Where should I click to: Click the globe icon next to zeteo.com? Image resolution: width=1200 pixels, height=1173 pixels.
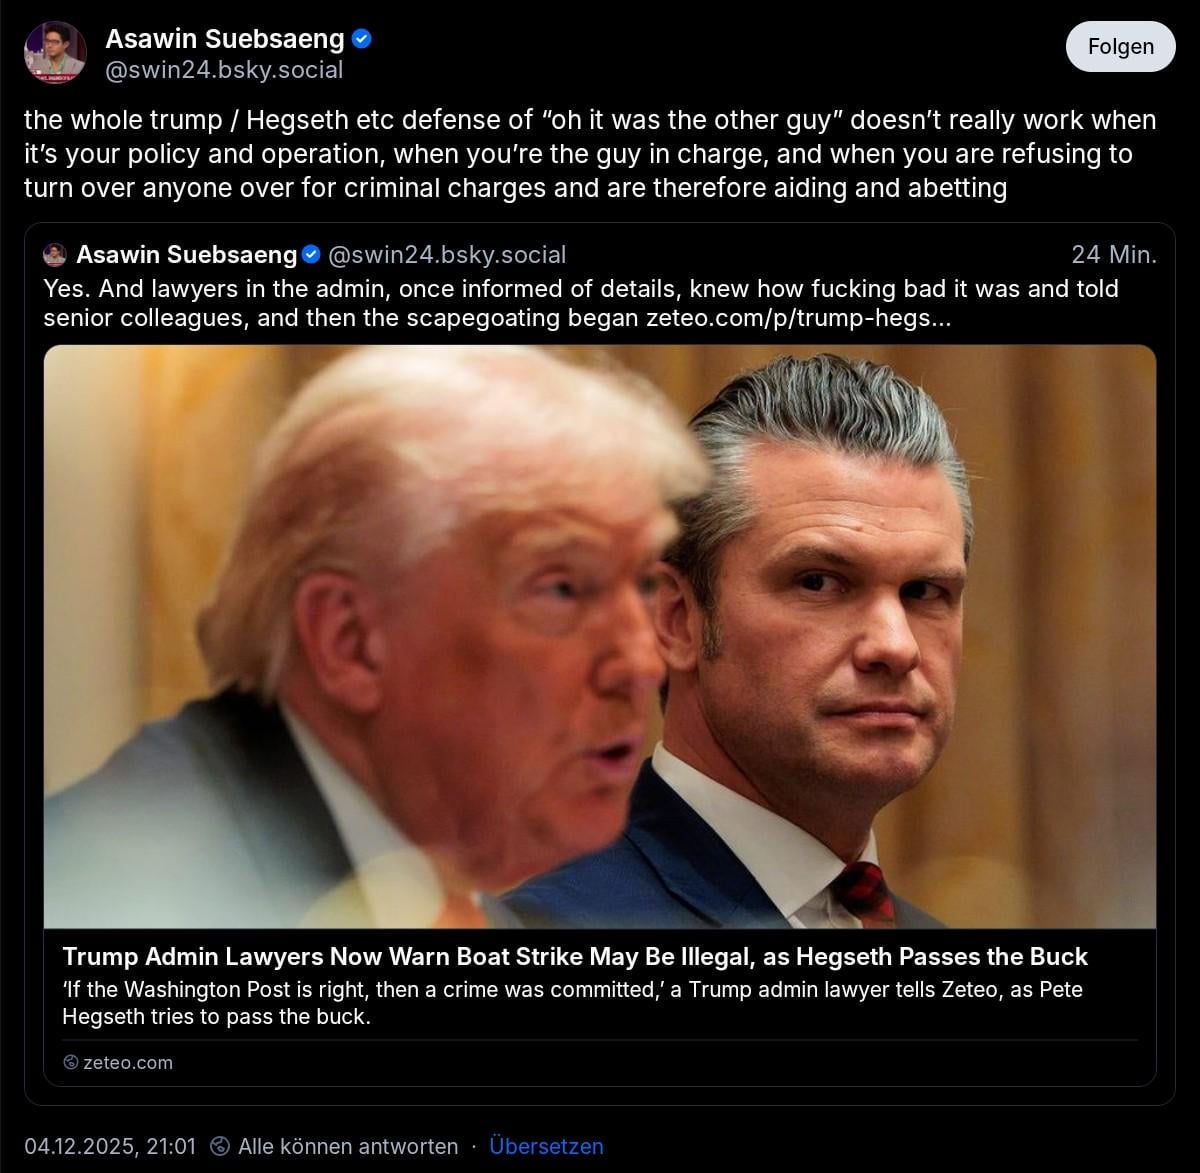point(70,1062)
